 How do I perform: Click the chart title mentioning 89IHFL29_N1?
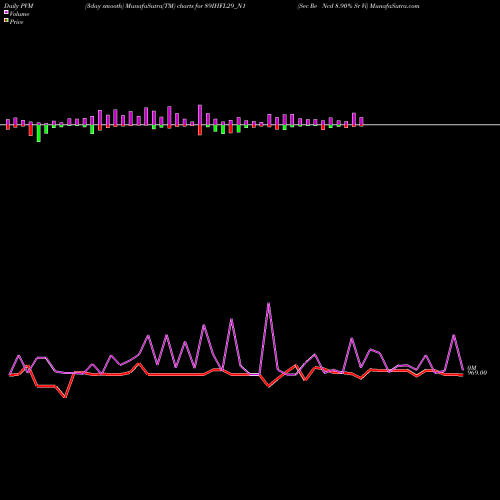[165, 6]
